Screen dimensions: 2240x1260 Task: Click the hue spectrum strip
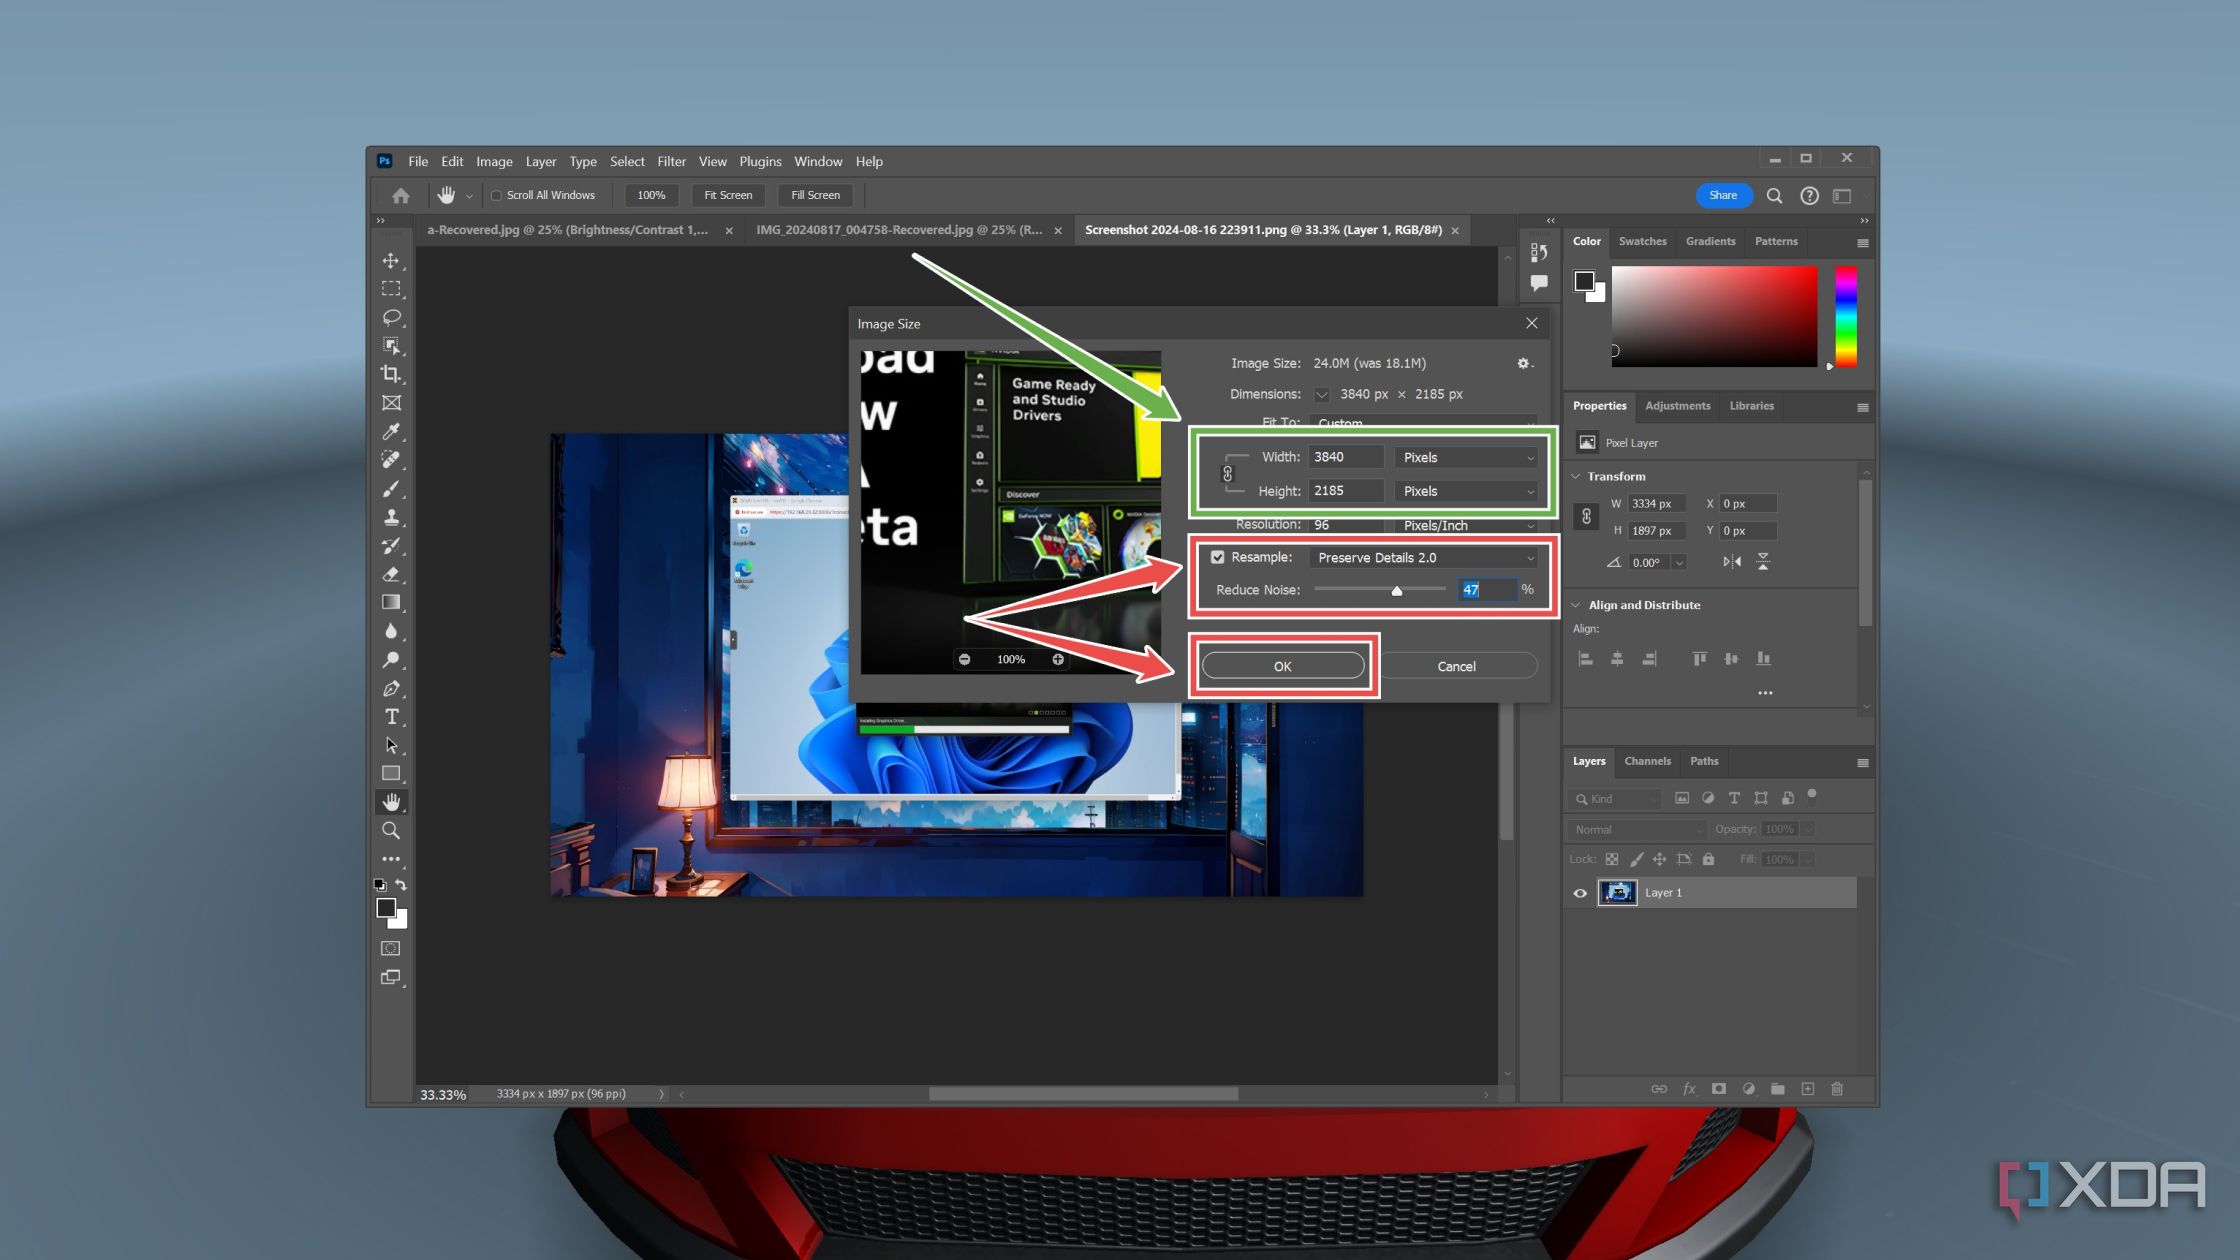1846,316
